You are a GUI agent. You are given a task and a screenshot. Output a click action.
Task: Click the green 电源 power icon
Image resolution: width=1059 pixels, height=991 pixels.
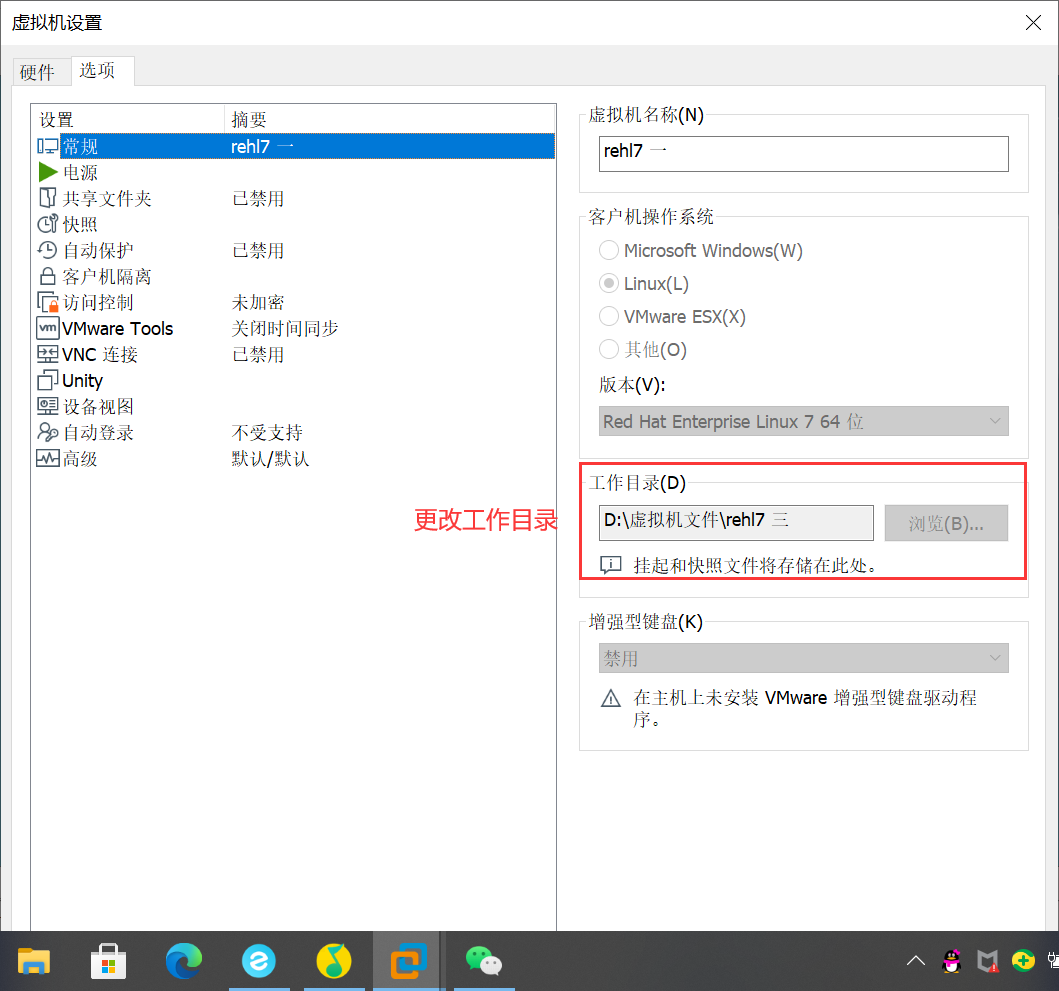pos(47,172)
